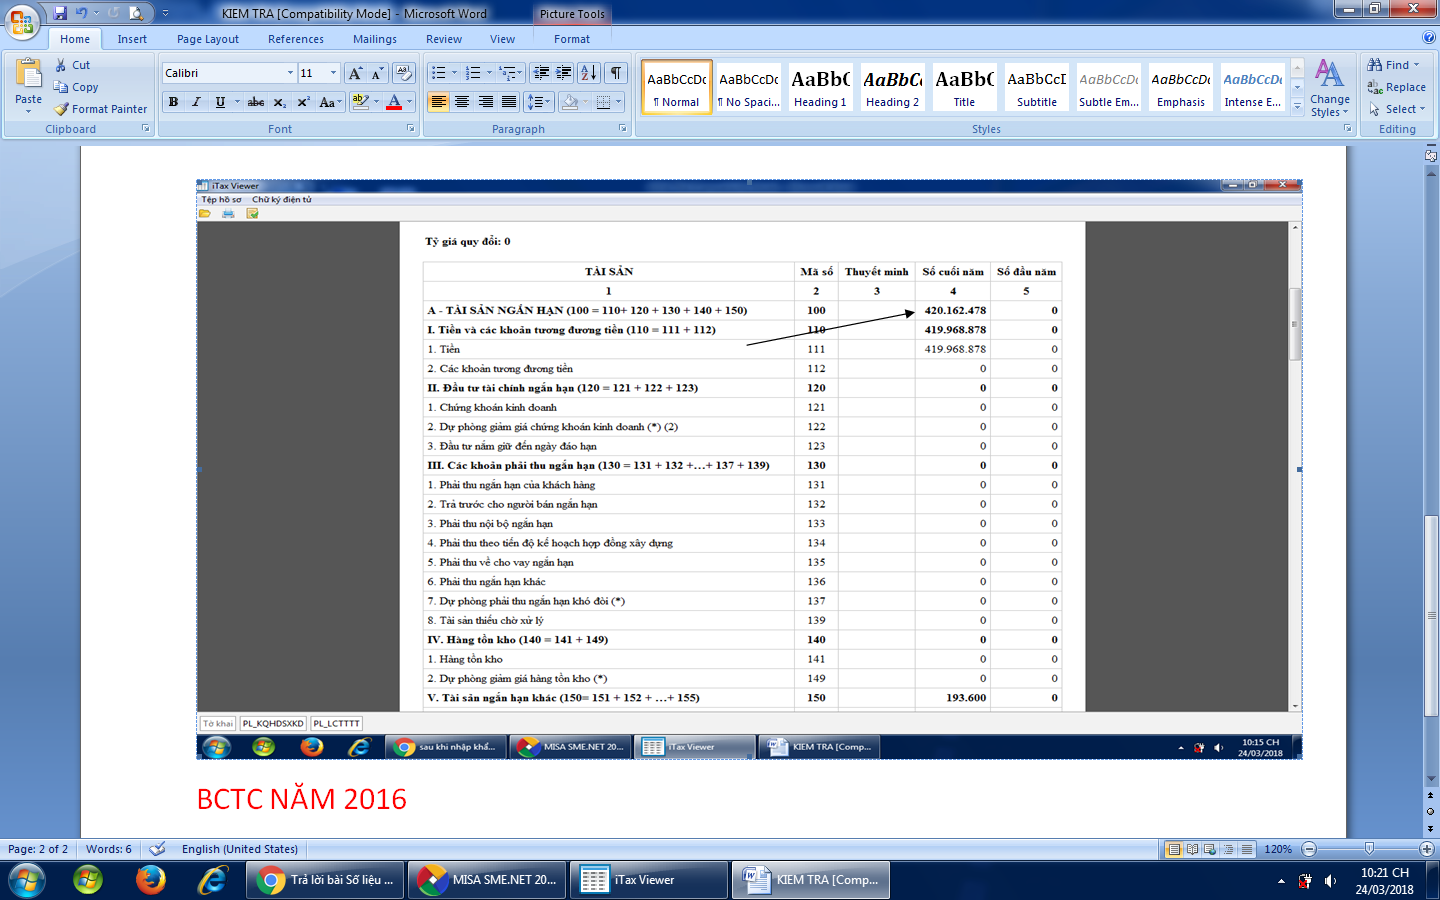The width and height of the screenshot is (1440, 900).
Task: Clear formatting
Action: click(x=404, y=73)
